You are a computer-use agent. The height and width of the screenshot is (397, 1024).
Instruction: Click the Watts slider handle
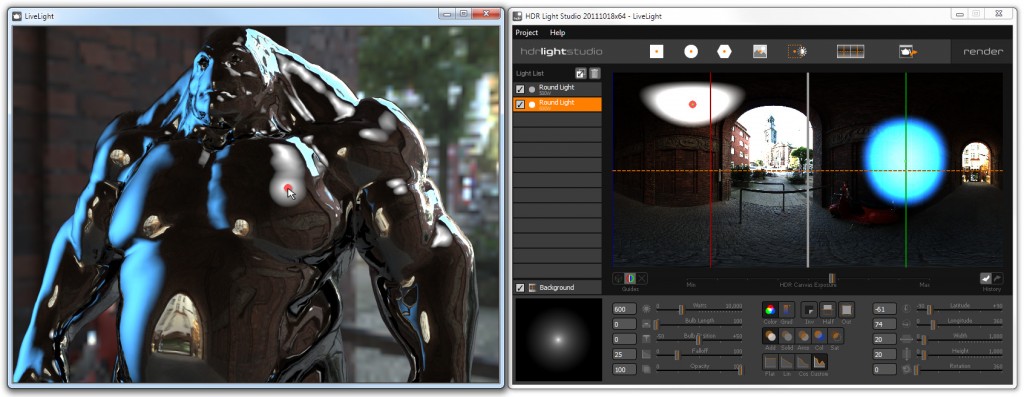click(680, 310)
